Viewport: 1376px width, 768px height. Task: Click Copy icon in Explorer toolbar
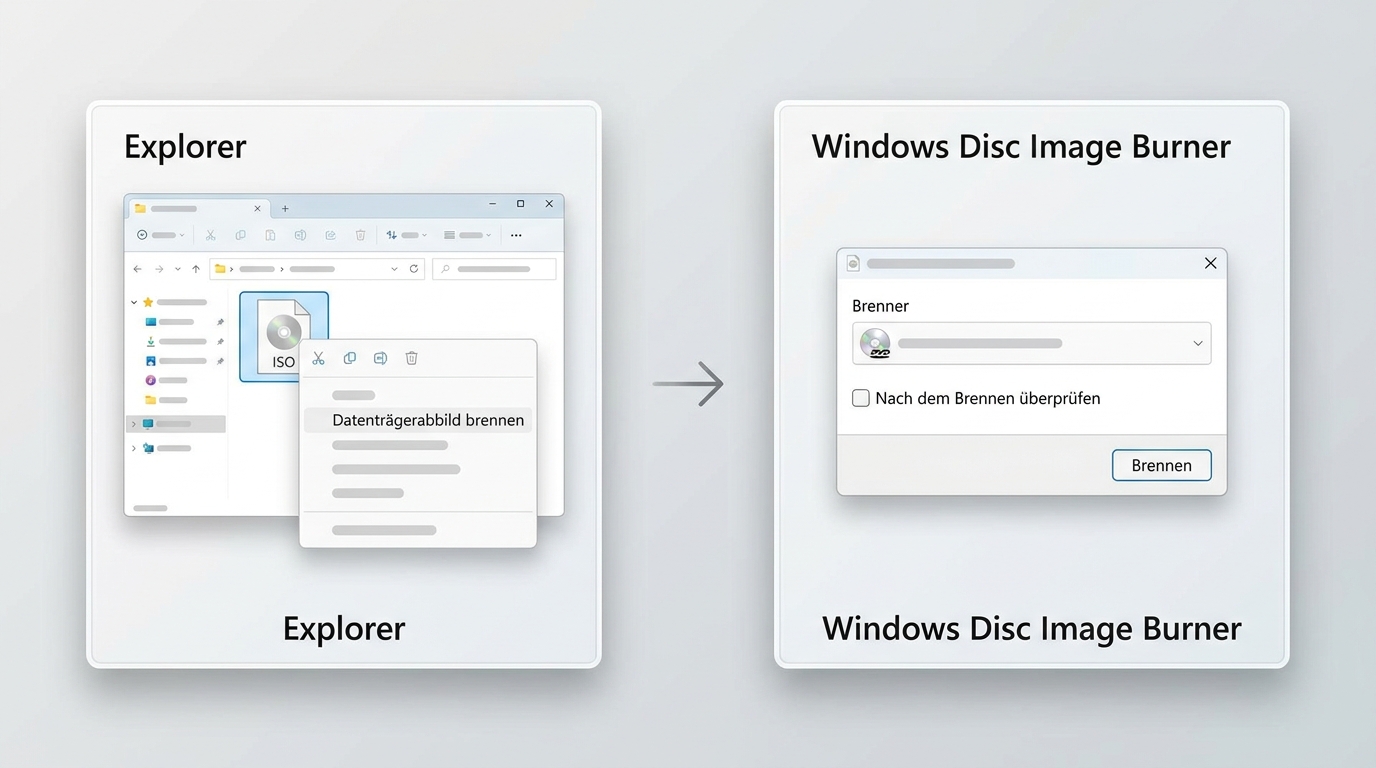coord(240,235)
